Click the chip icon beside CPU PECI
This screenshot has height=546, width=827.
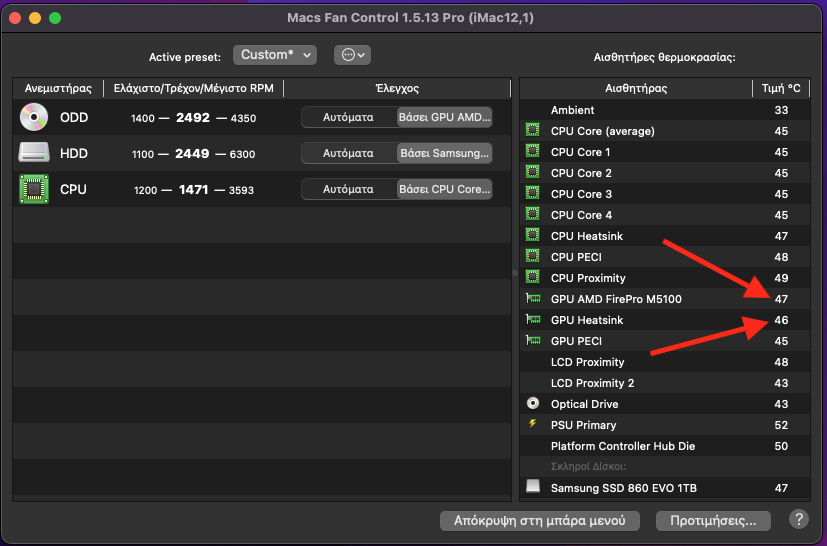click(533, 256)
